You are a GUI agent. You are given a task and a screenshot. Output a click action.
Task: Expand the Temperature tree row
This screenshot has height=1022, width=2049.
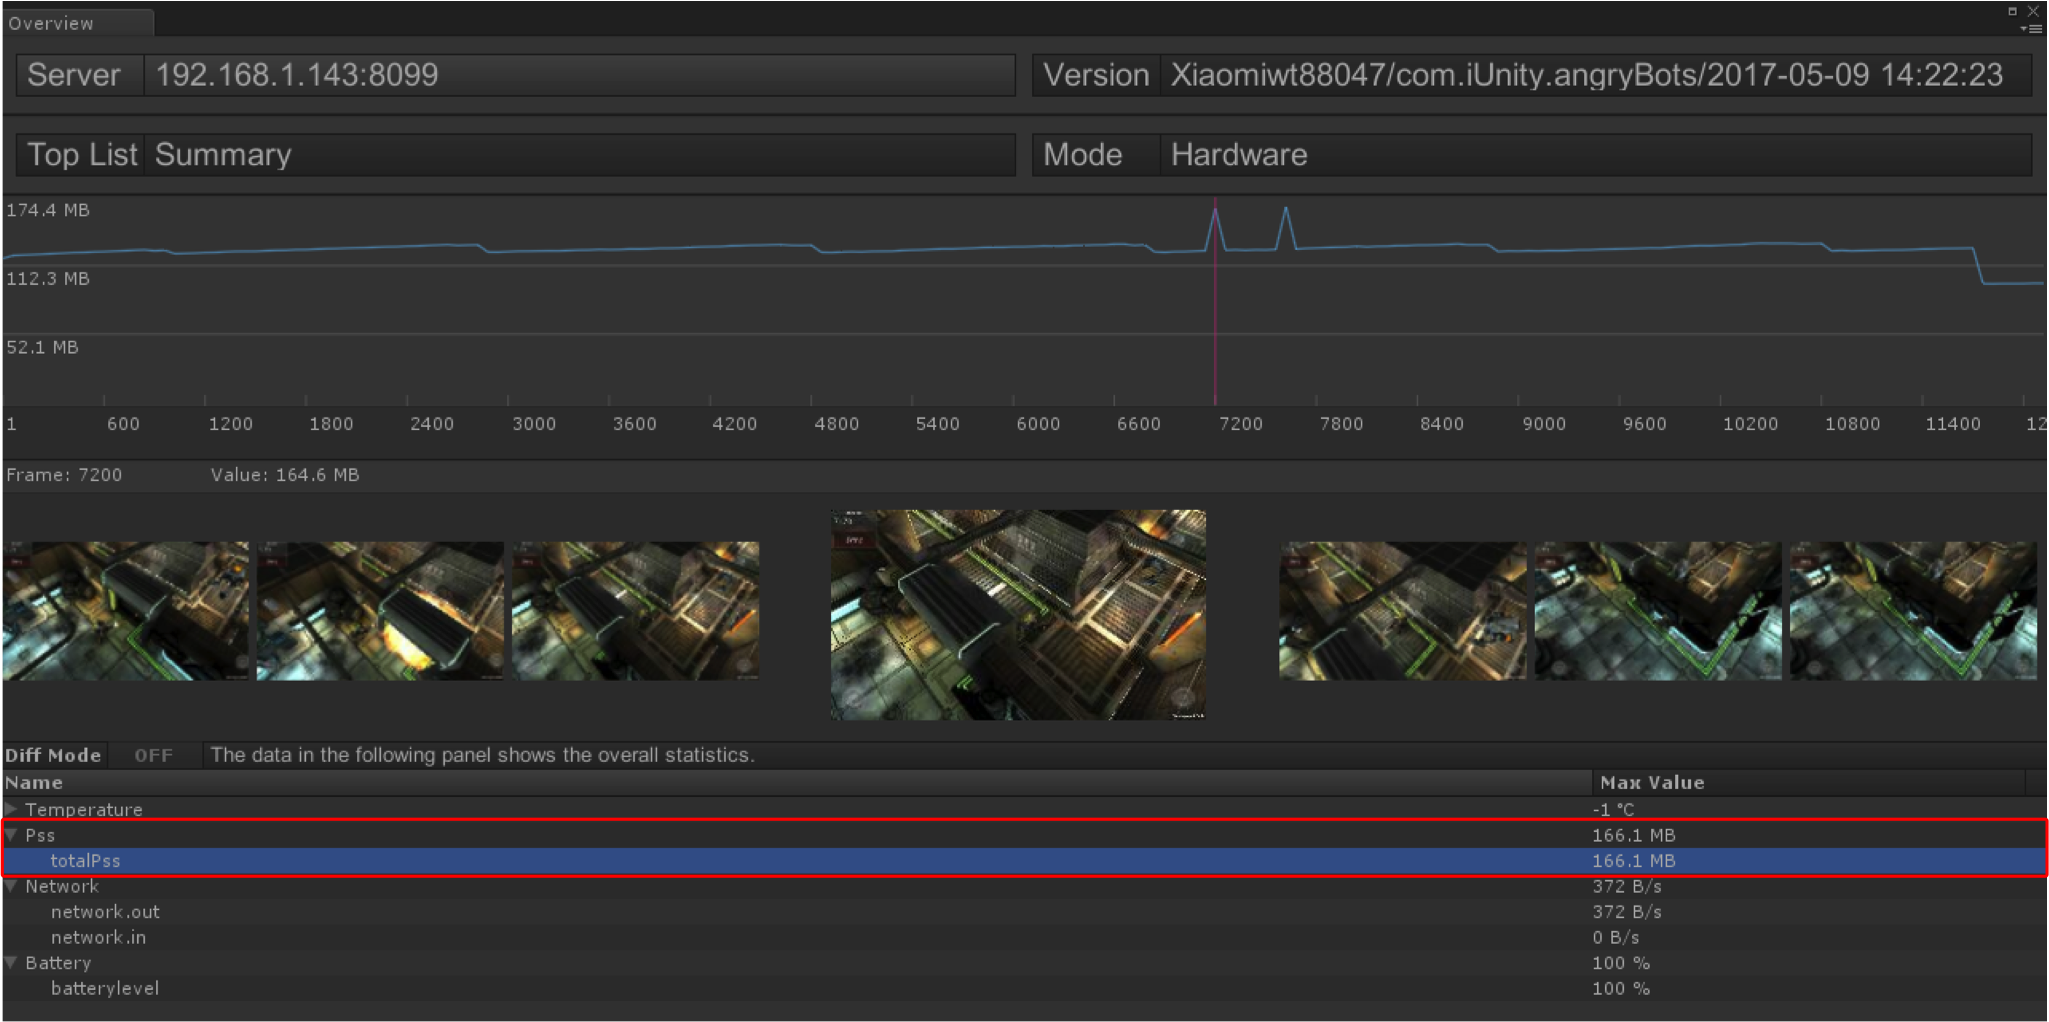click(x=11, y=809)
